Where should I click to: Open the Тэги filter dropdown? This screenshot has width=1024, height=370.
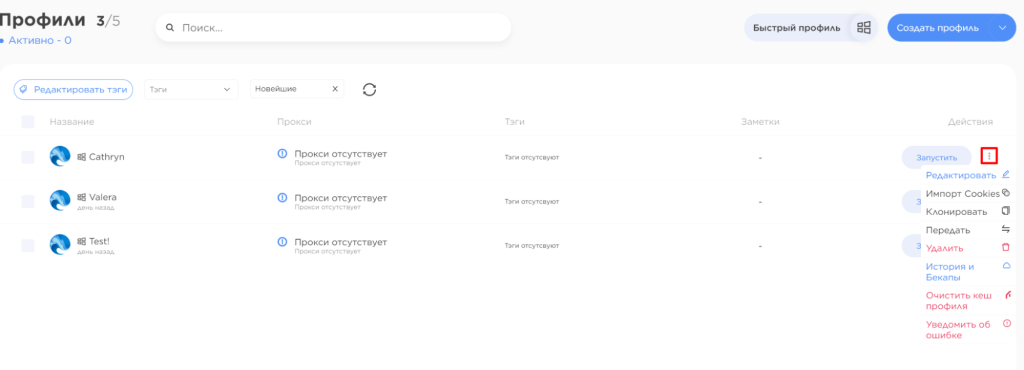[x=191, y=89]
